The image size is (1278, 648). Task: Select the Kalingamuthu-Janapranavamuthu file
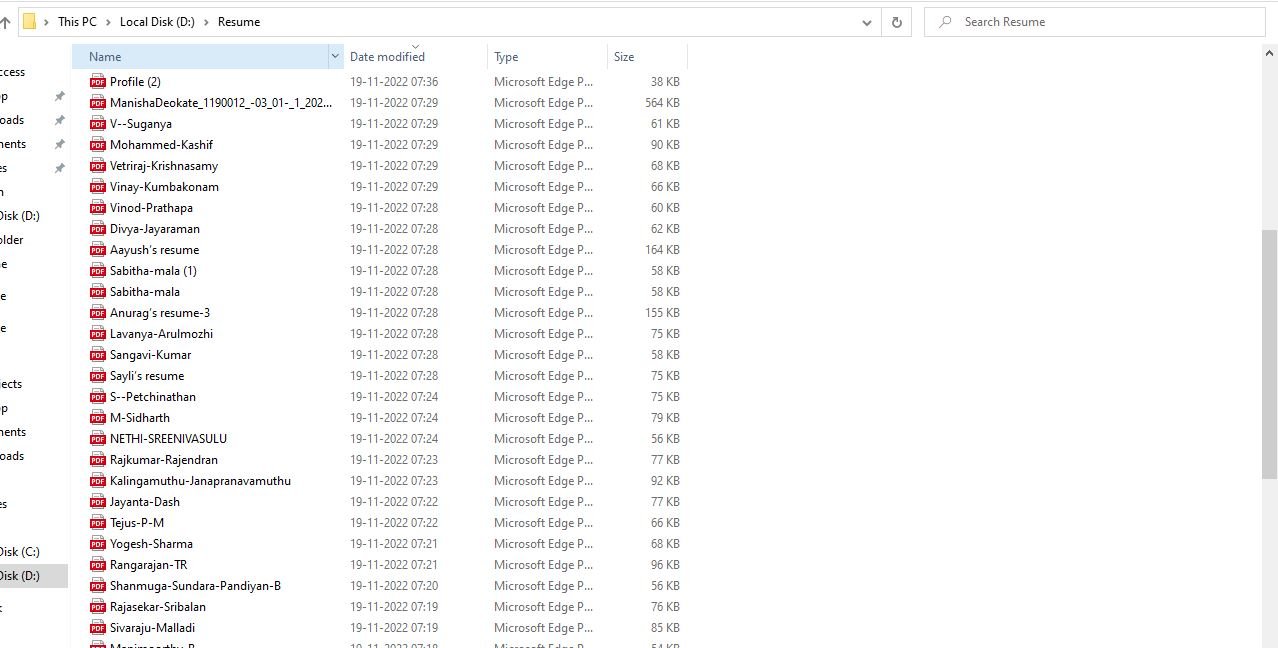tap(200, 481)
